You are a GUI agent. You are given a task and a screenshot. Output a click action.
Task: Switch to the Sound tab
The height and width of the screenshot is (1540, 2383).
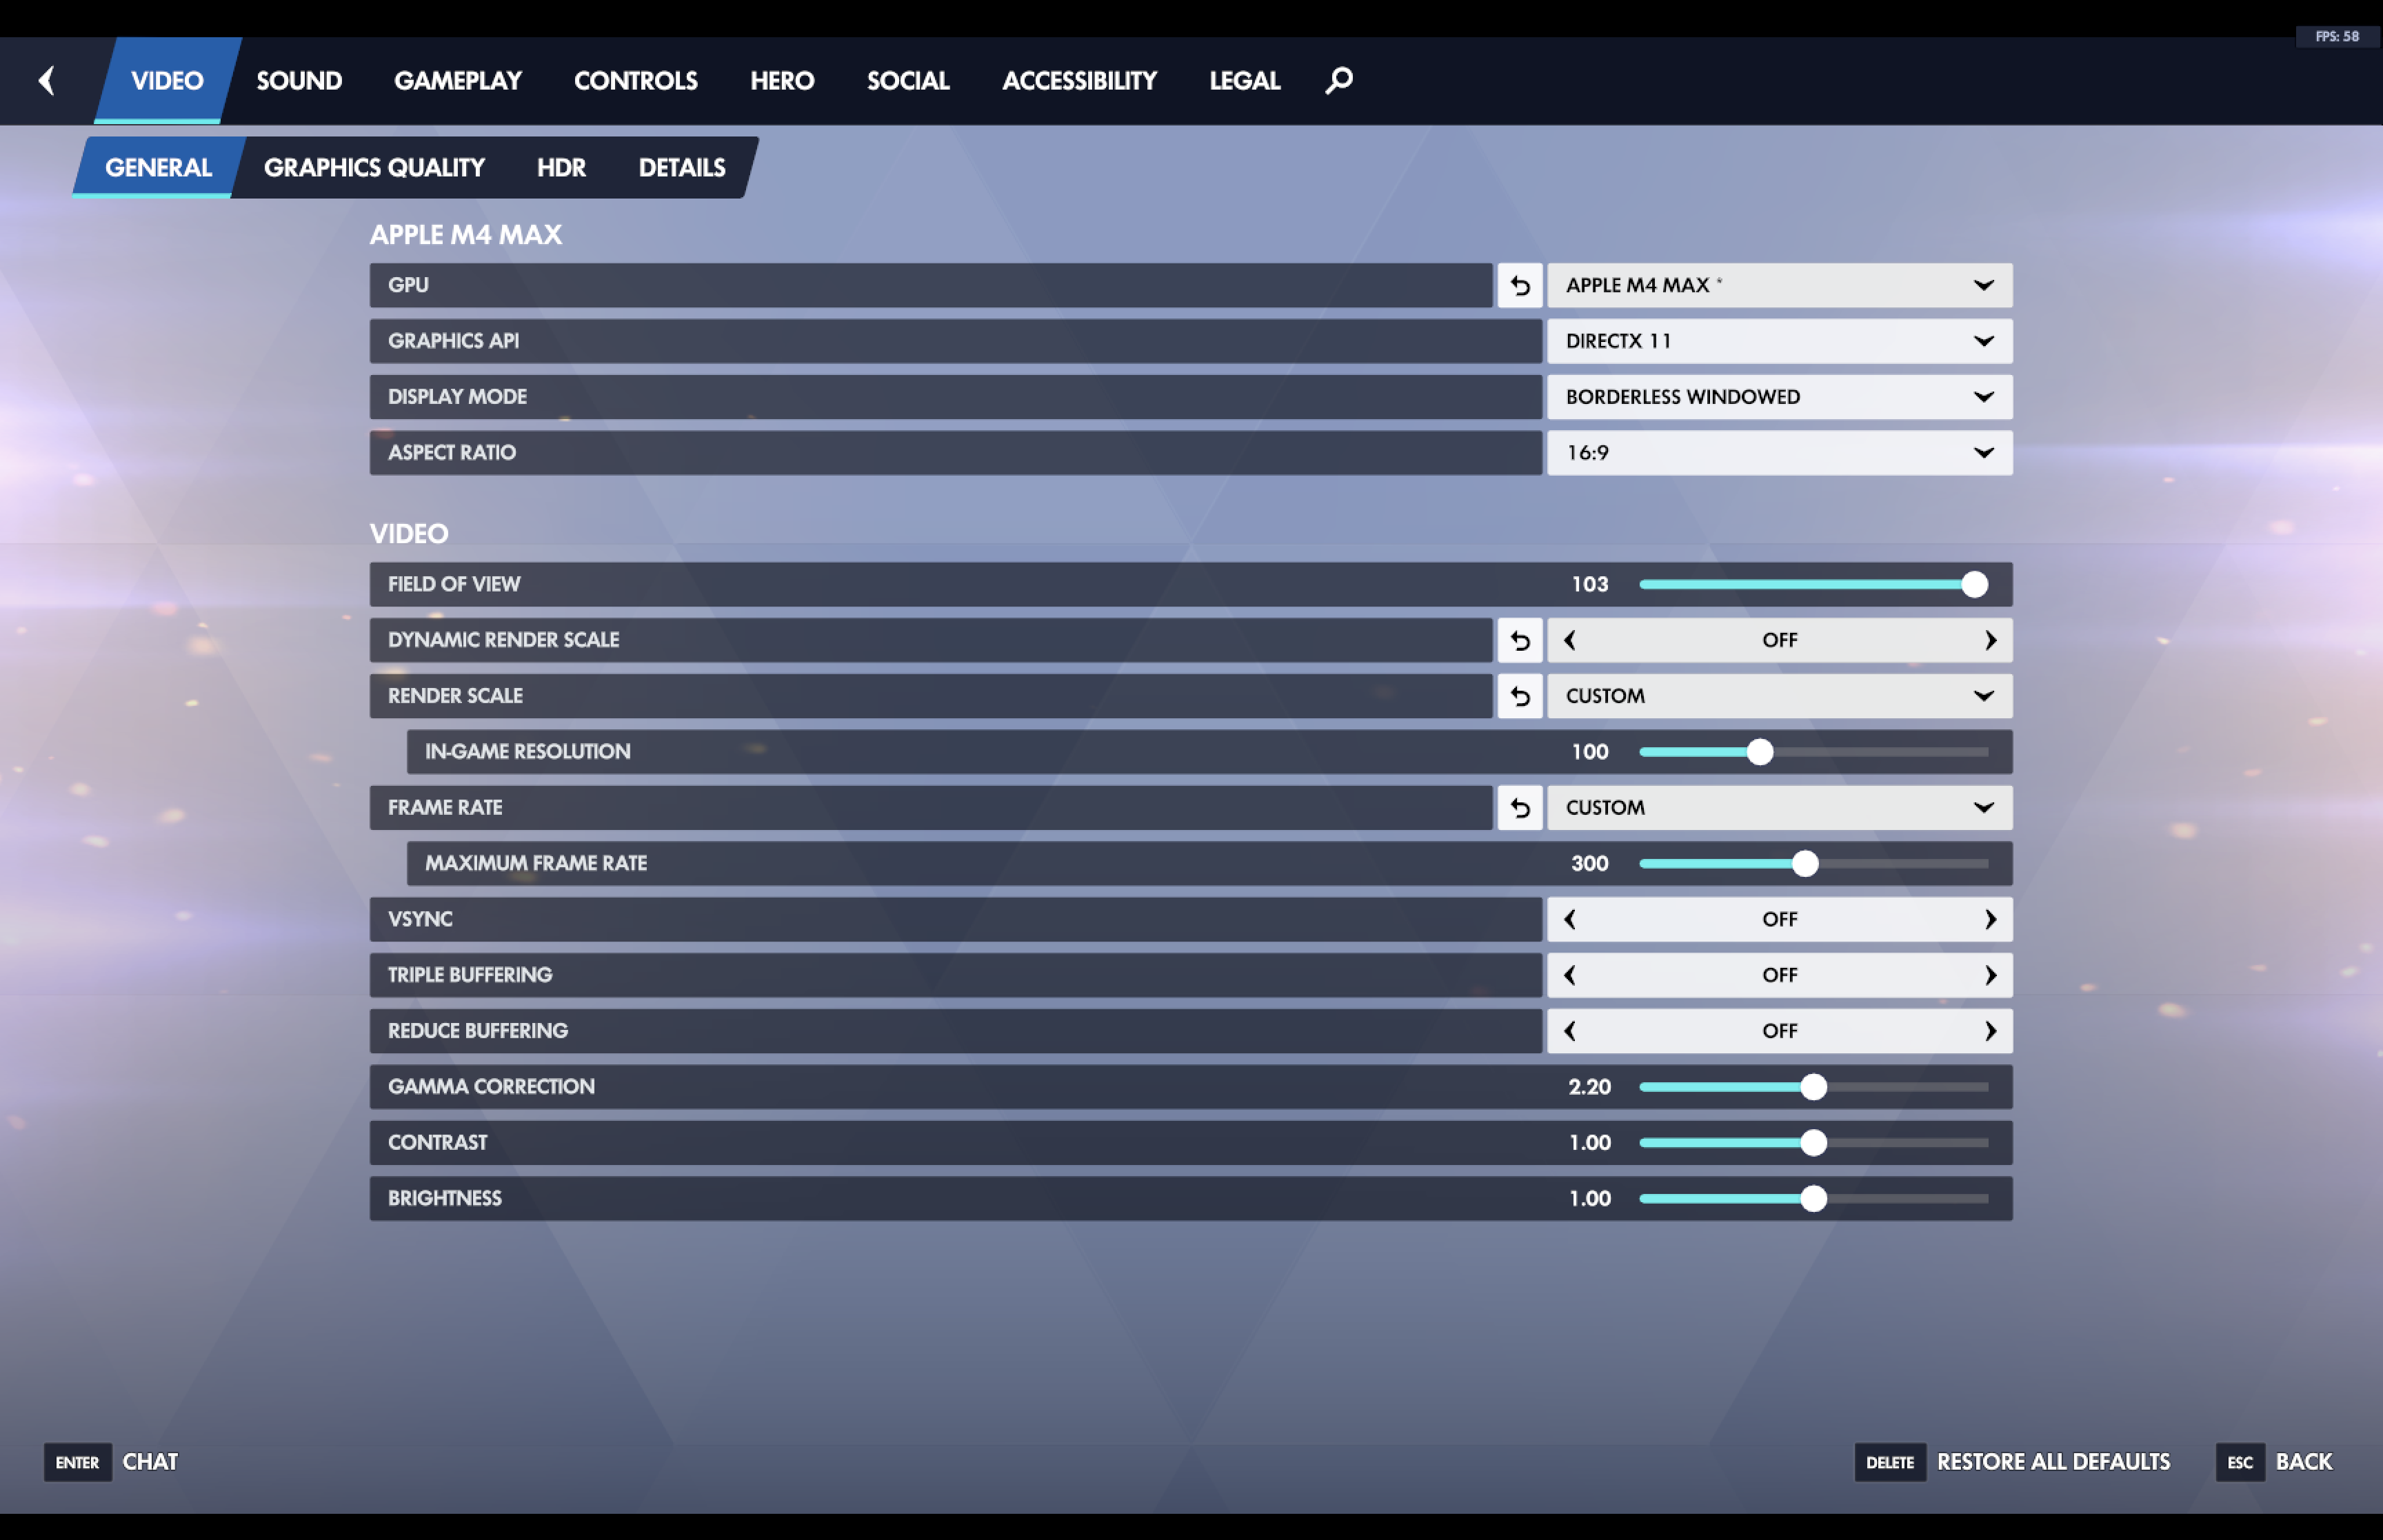(299, 81)
